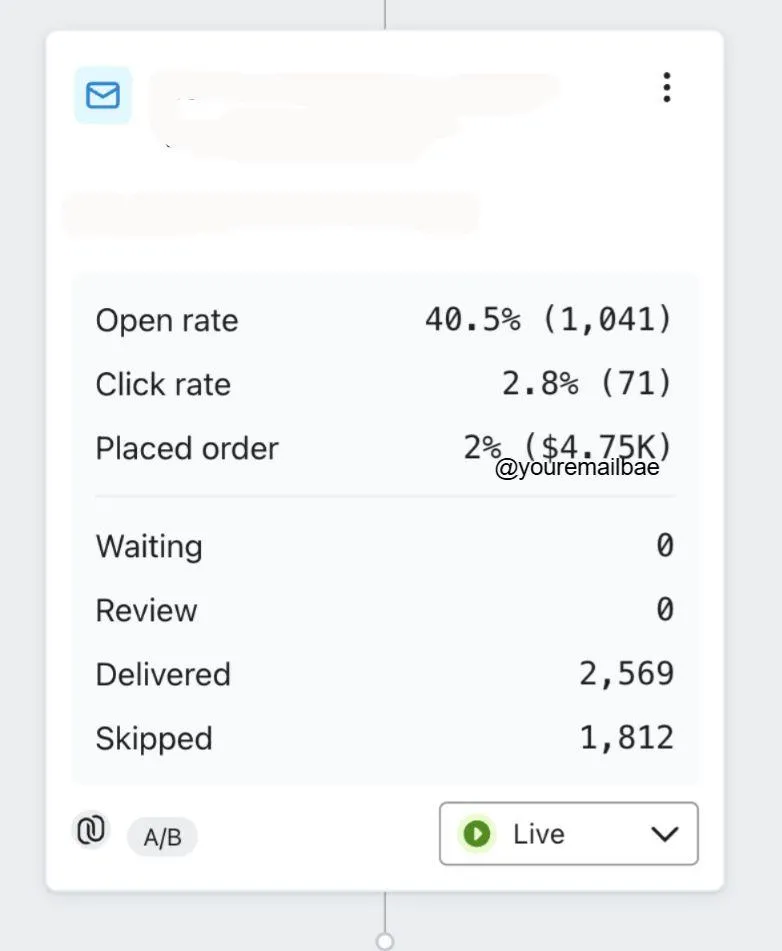Screen dimensions: 782x951
Task: Click the connector node circle below the card
Action: (x=385, y=941)
